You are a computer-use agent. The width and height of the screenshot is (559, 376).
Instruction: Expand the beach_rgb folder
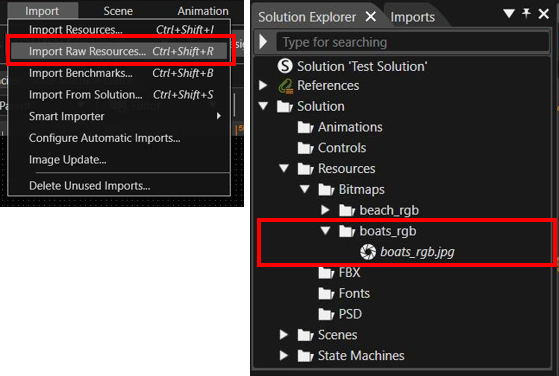coord(325,210)
